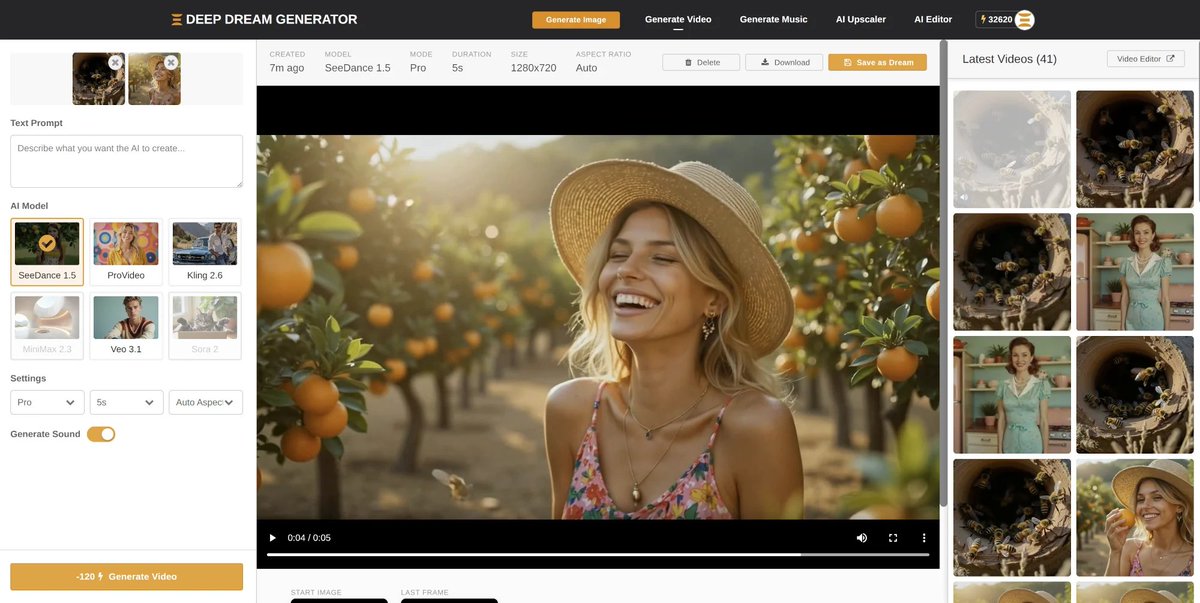This screenshot has width=1200, height=603.
Task: Open the 5s duration dropdown
Action: tap(126, 402)
